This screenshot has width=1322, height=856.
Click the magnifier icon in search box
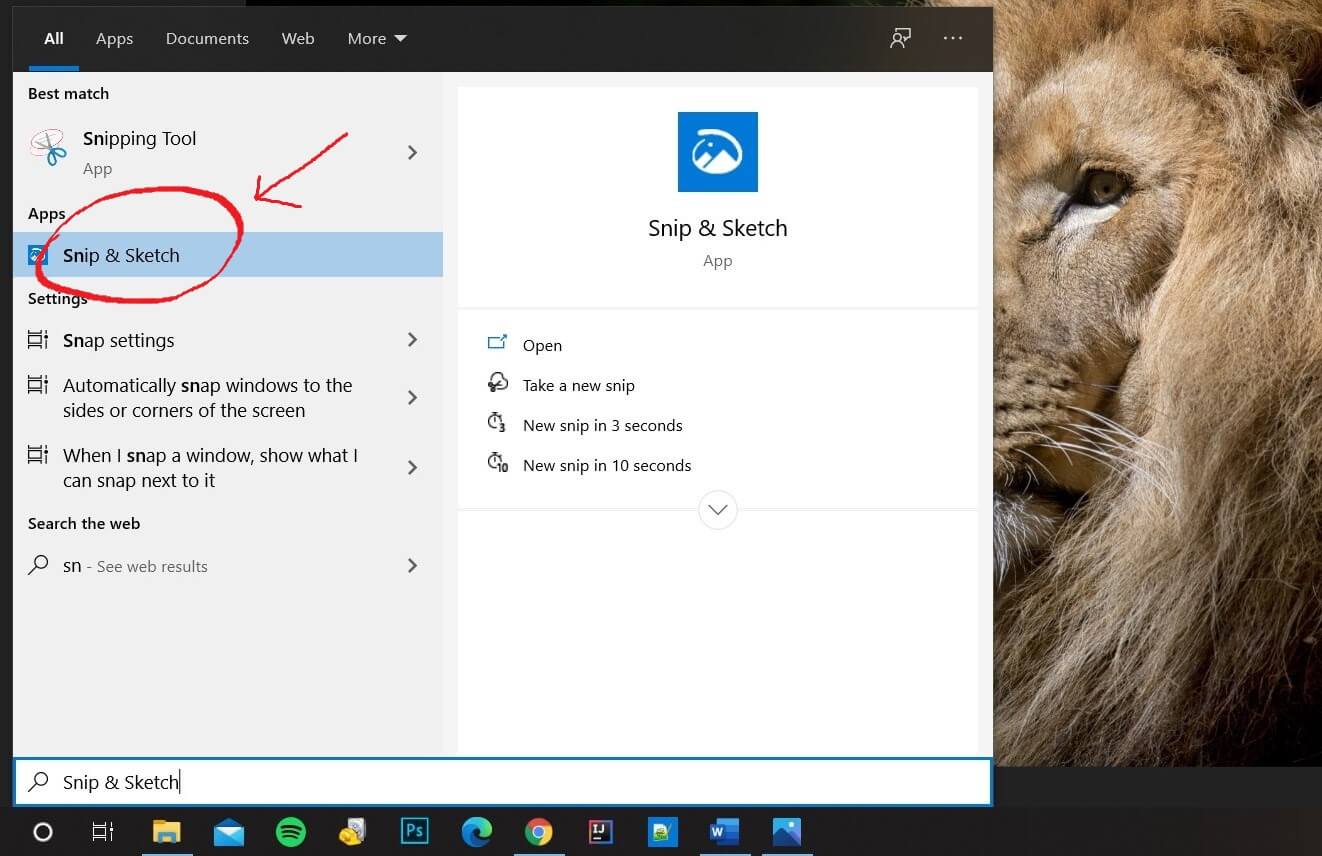(38, 782)
